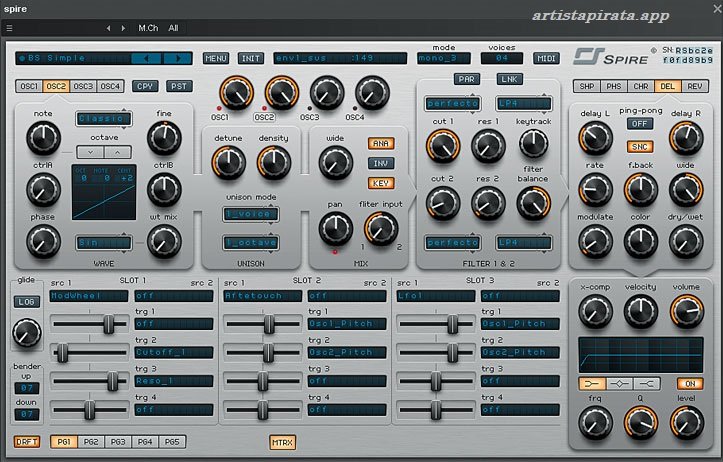Toggle the DRFT button
Image resolution: width=723 pixels, height=462 pixels.
[27, 442]
